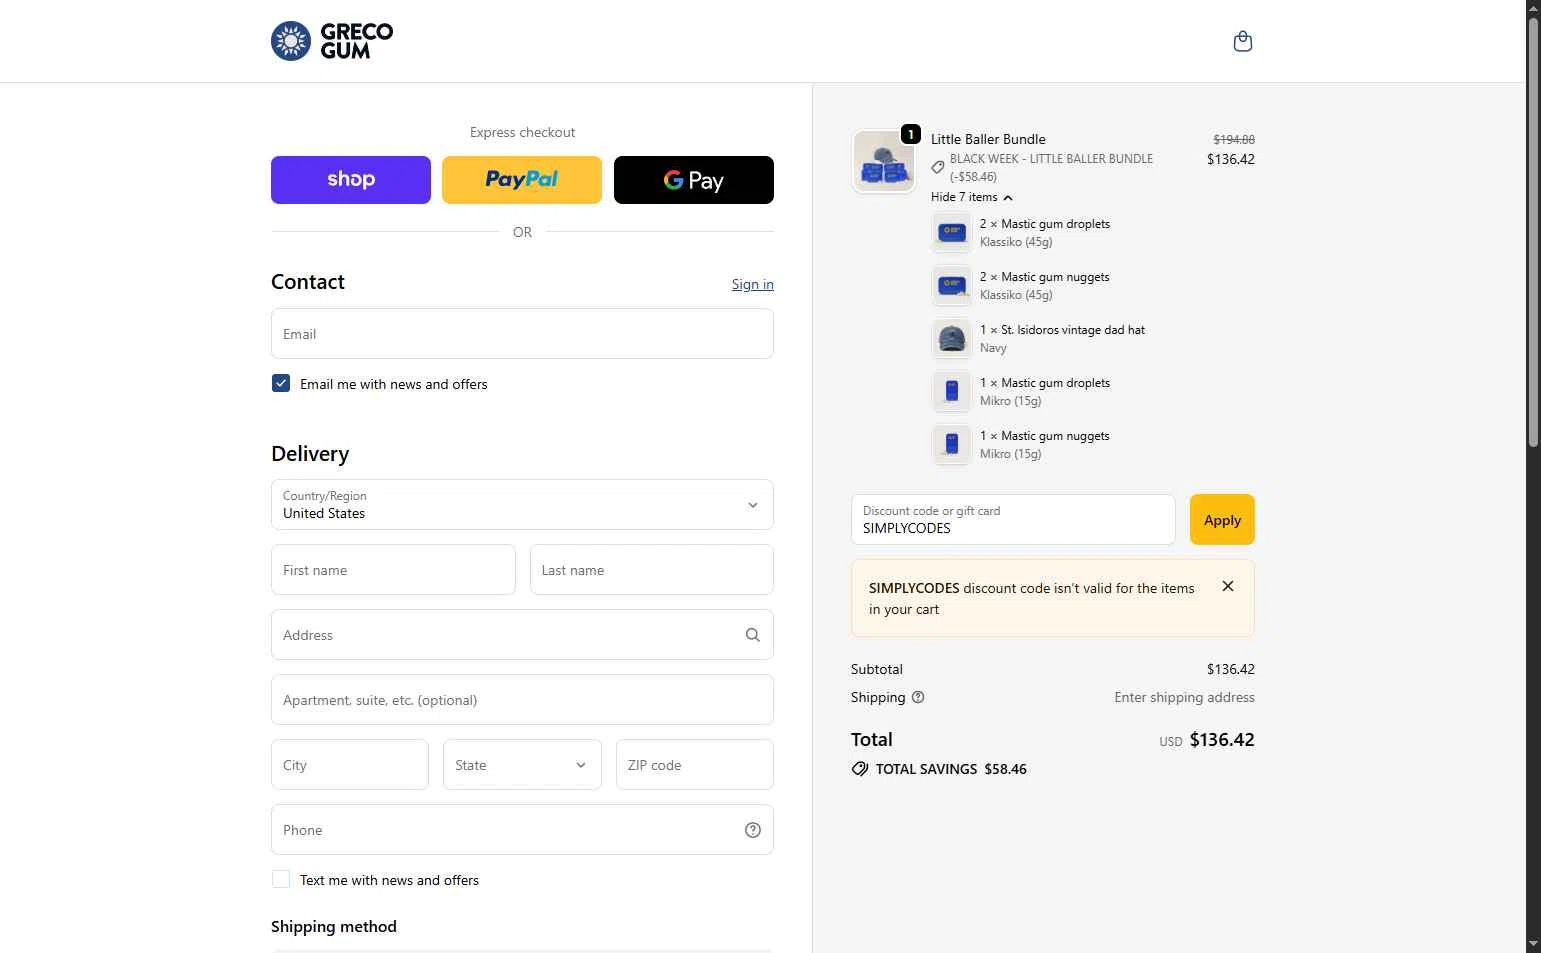1541x953 pixels.
Task: Click the Mastic gum droplets Klassiko thumbnail
Action: pos(952,233)
